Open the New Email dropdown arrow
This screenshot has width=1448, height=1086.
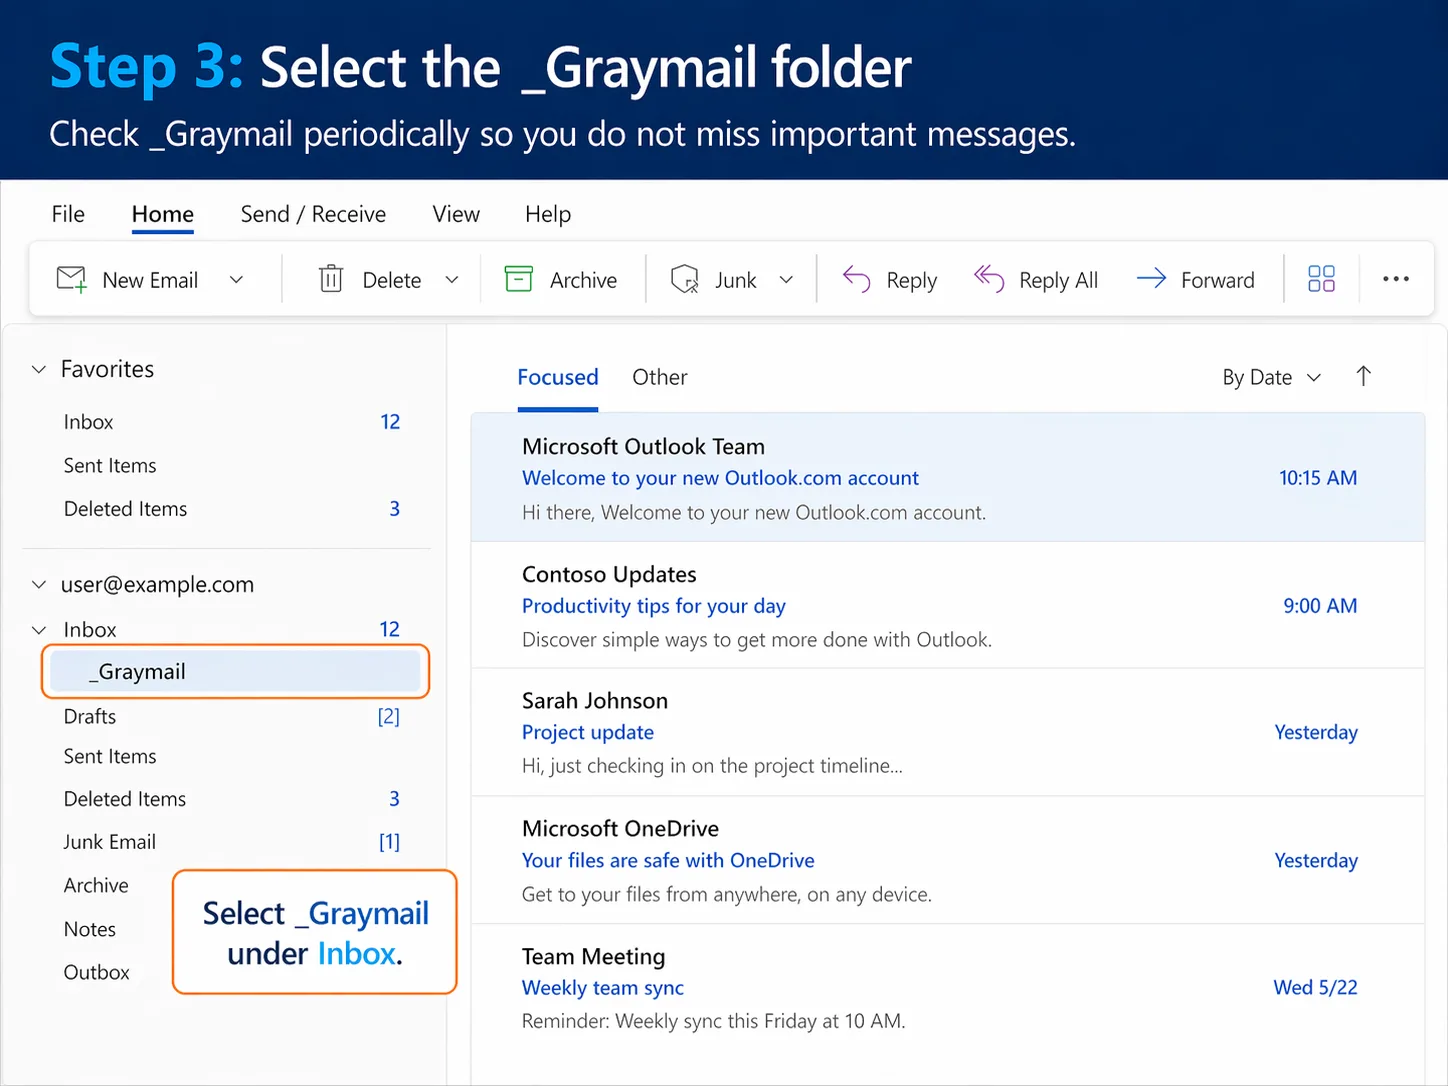click(236, 280)
